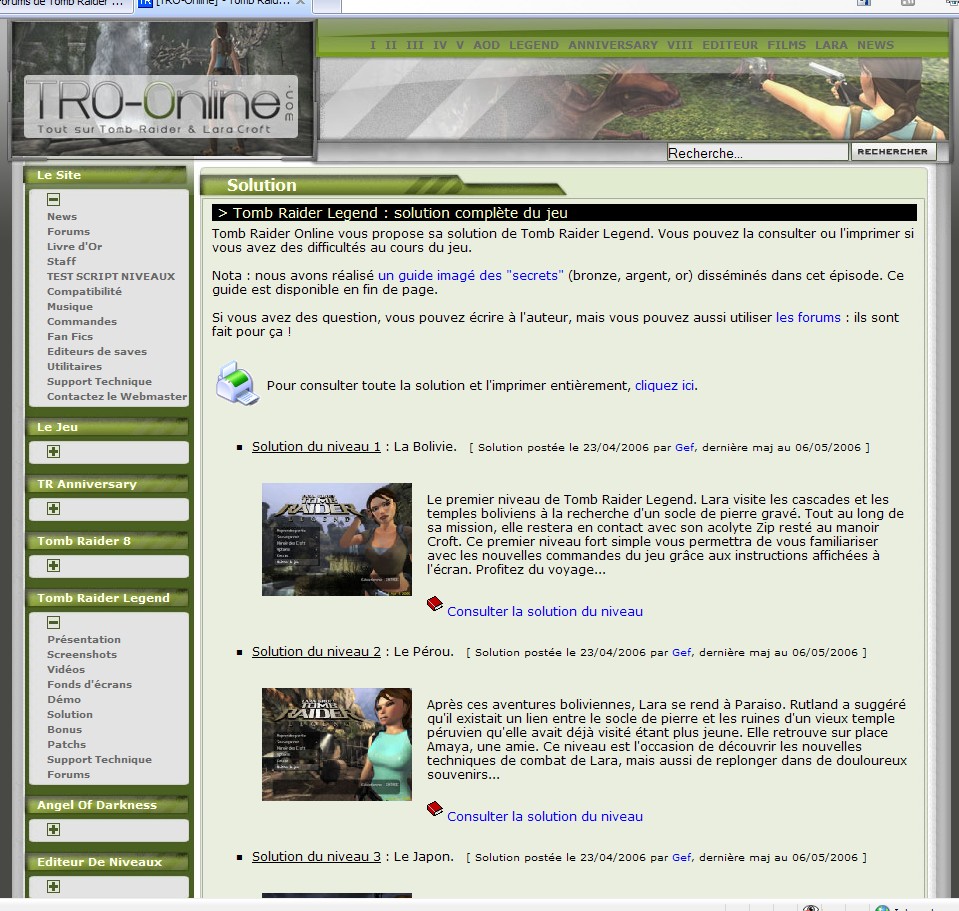959x911 pixels.
Task: Open Livre d'Or in the sidebar
Action: 75,246
